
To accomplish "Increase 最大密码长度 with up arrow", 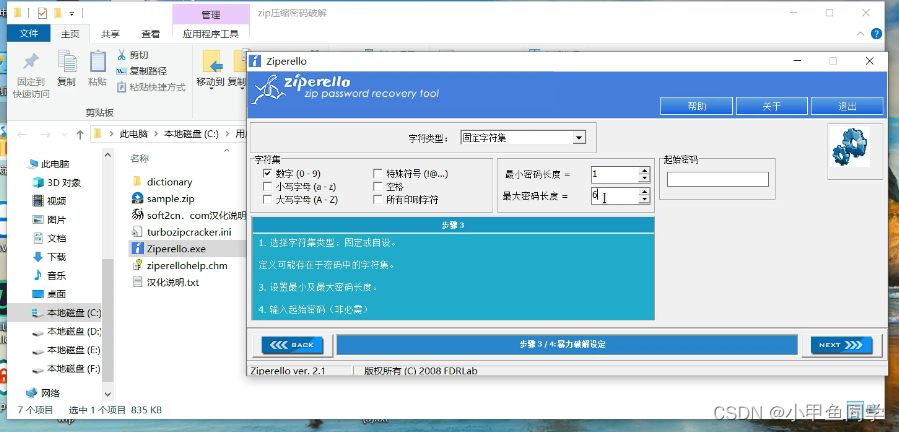I will 645,192.
